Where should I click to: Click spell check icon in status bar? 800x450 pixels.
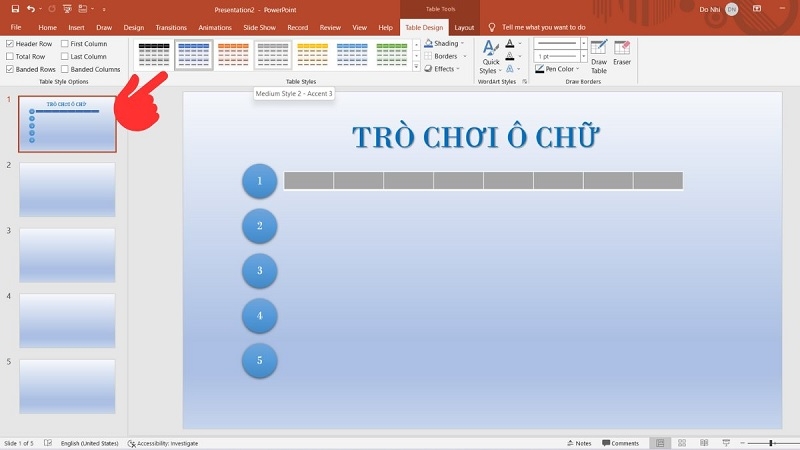[x=48, y=443]
